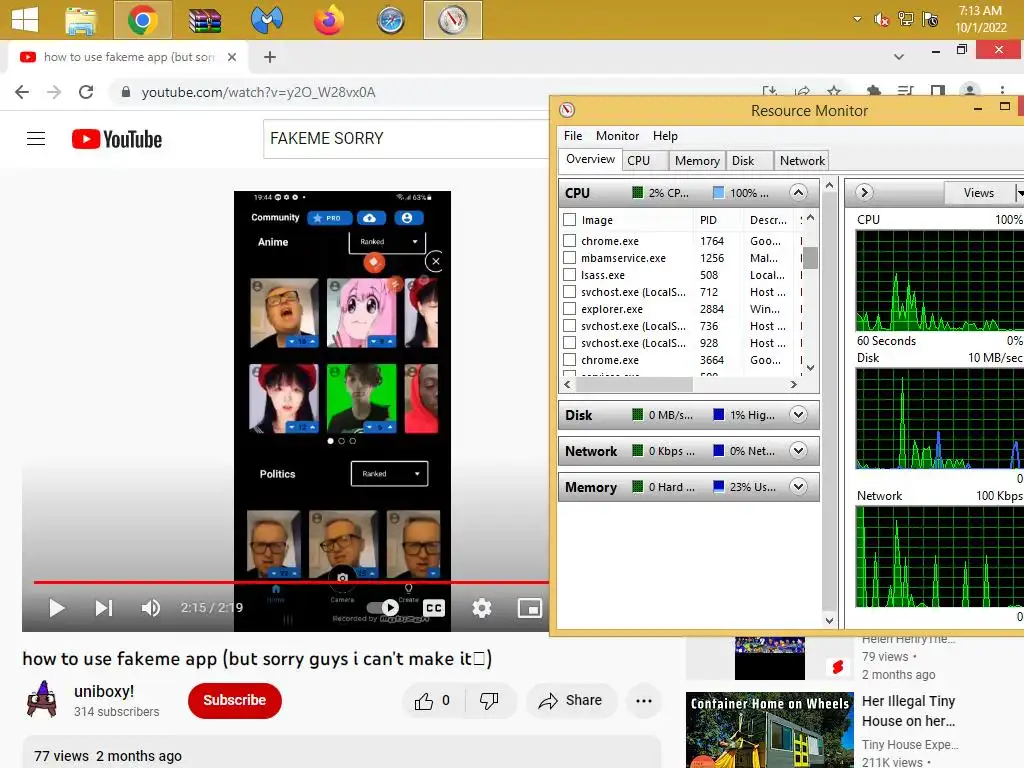Mute the video volume

pos(150,608)
